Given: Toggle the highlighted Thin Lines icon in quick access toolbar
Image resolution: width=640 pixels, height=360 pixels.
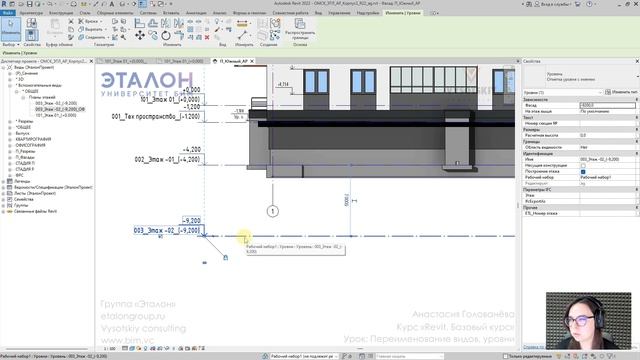Looking at the screenshot, I should 142,4.
